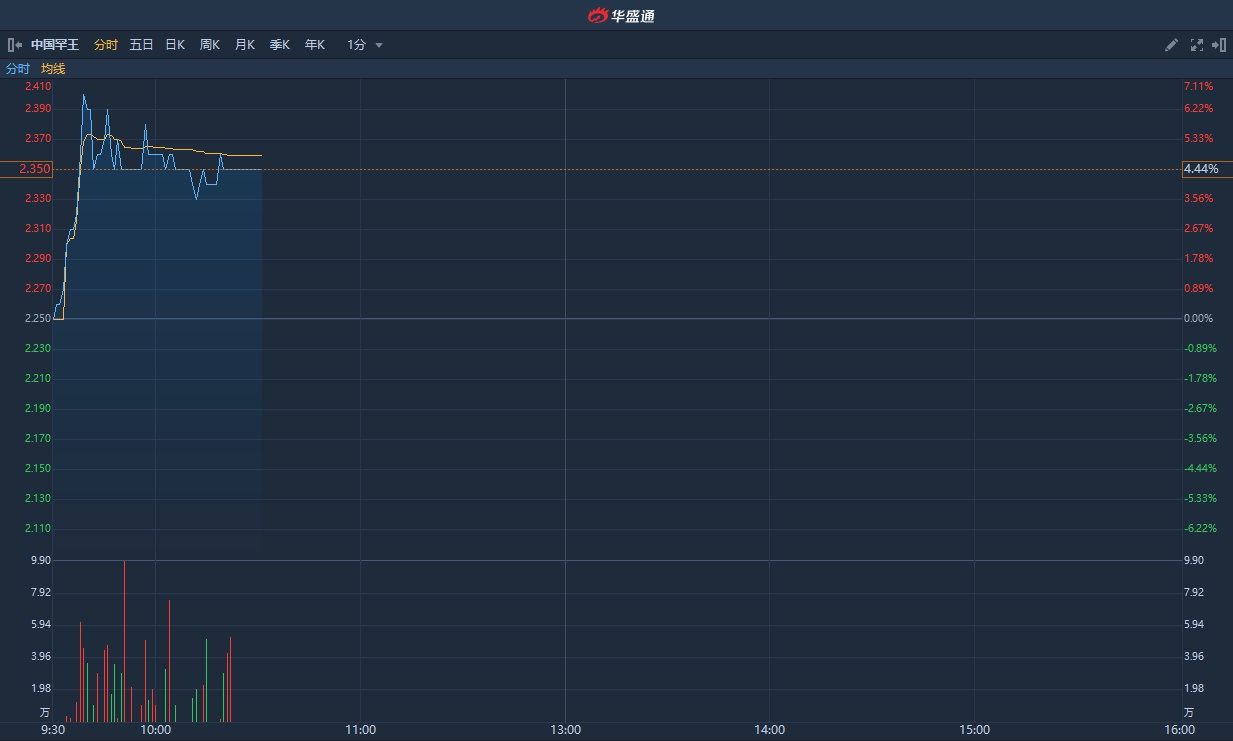Select the 分时 tab beside 五日
The height and width of the screenshot is (741, 1233).
(x=105, y=45)
